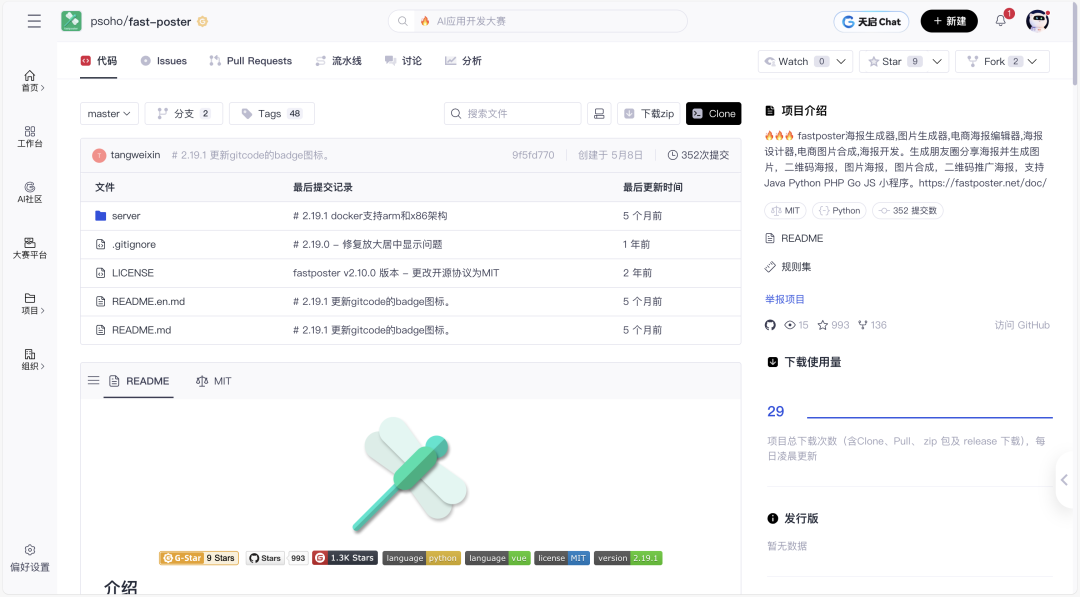The height and width of the screenshot is (597, 1080).
Task: Select the README tab in file viewer
Action: [x=138, y=381]
